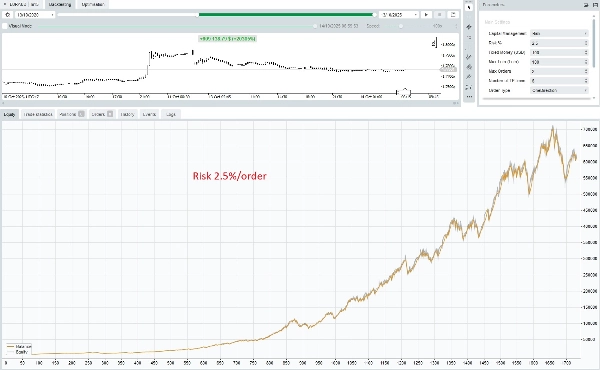Open the Orders tab

coord(102,114)
